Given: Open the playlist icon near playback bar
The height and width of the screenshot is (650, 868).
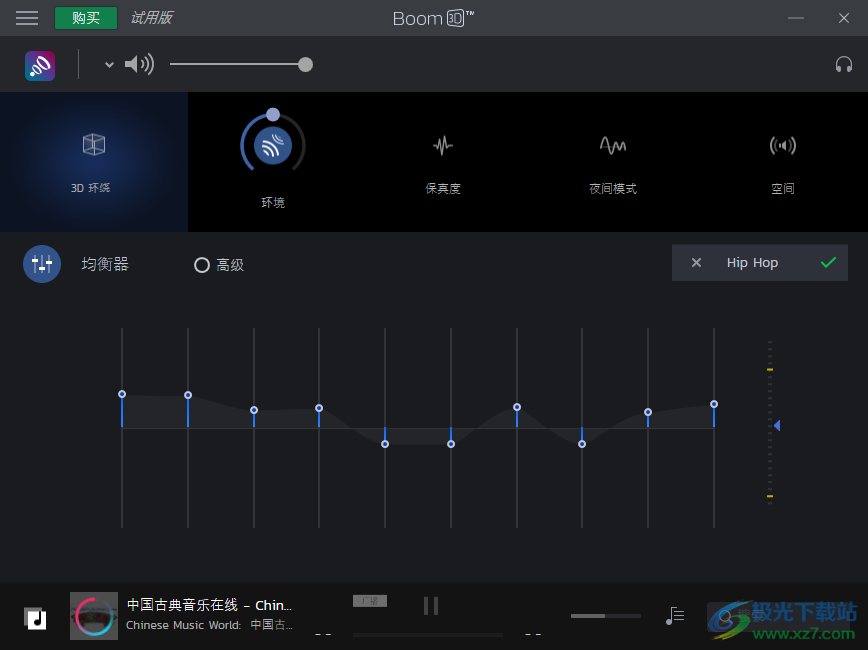Looking at the screenshot, I should [675, 616].
